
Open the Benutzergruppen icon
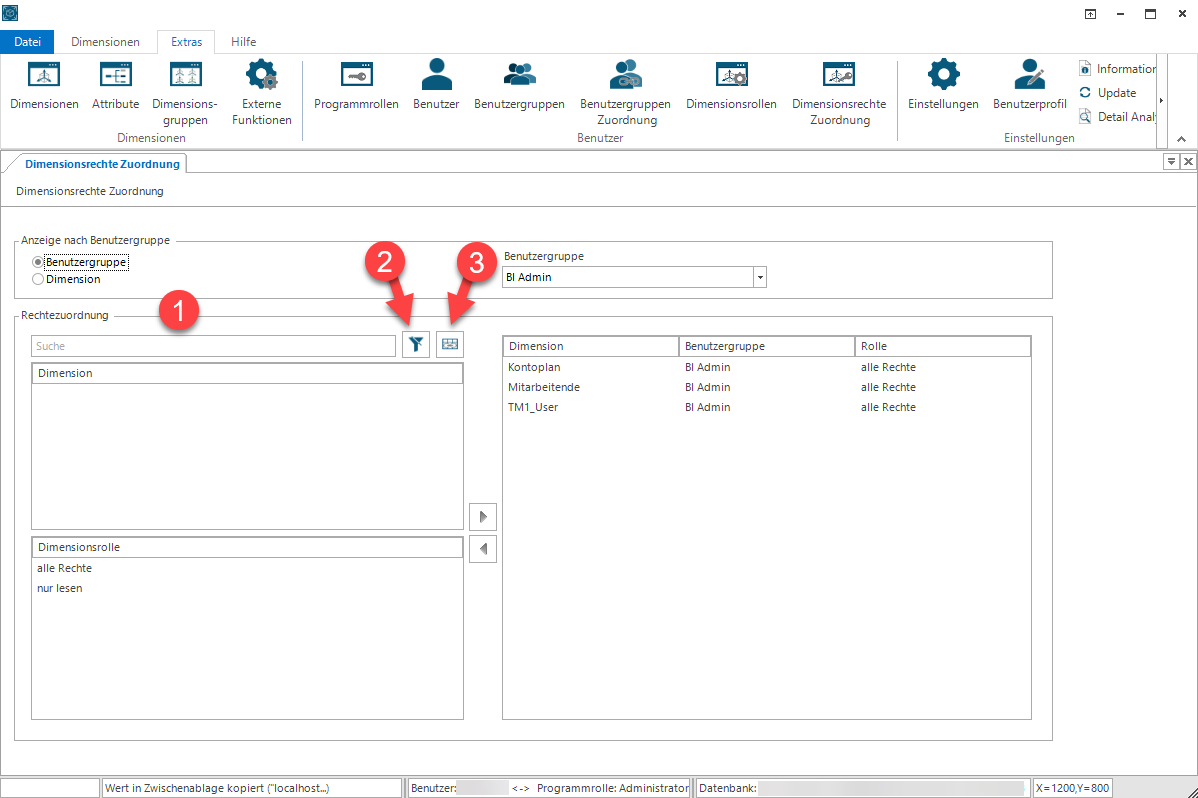520,75
